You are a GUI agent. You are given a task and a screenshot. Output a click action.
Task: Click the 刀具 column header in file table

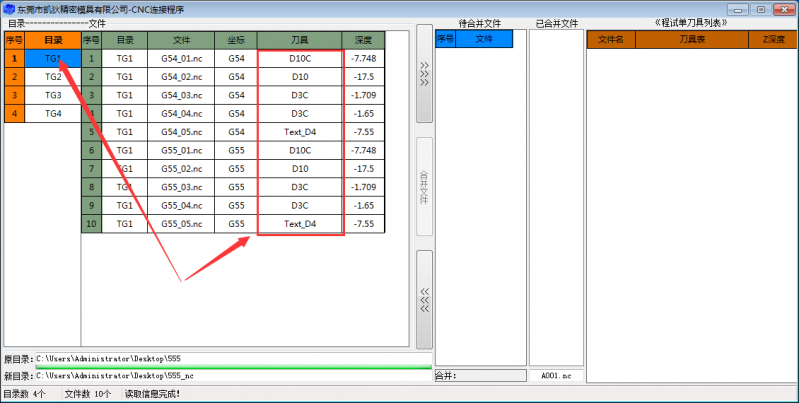point(300,40)
